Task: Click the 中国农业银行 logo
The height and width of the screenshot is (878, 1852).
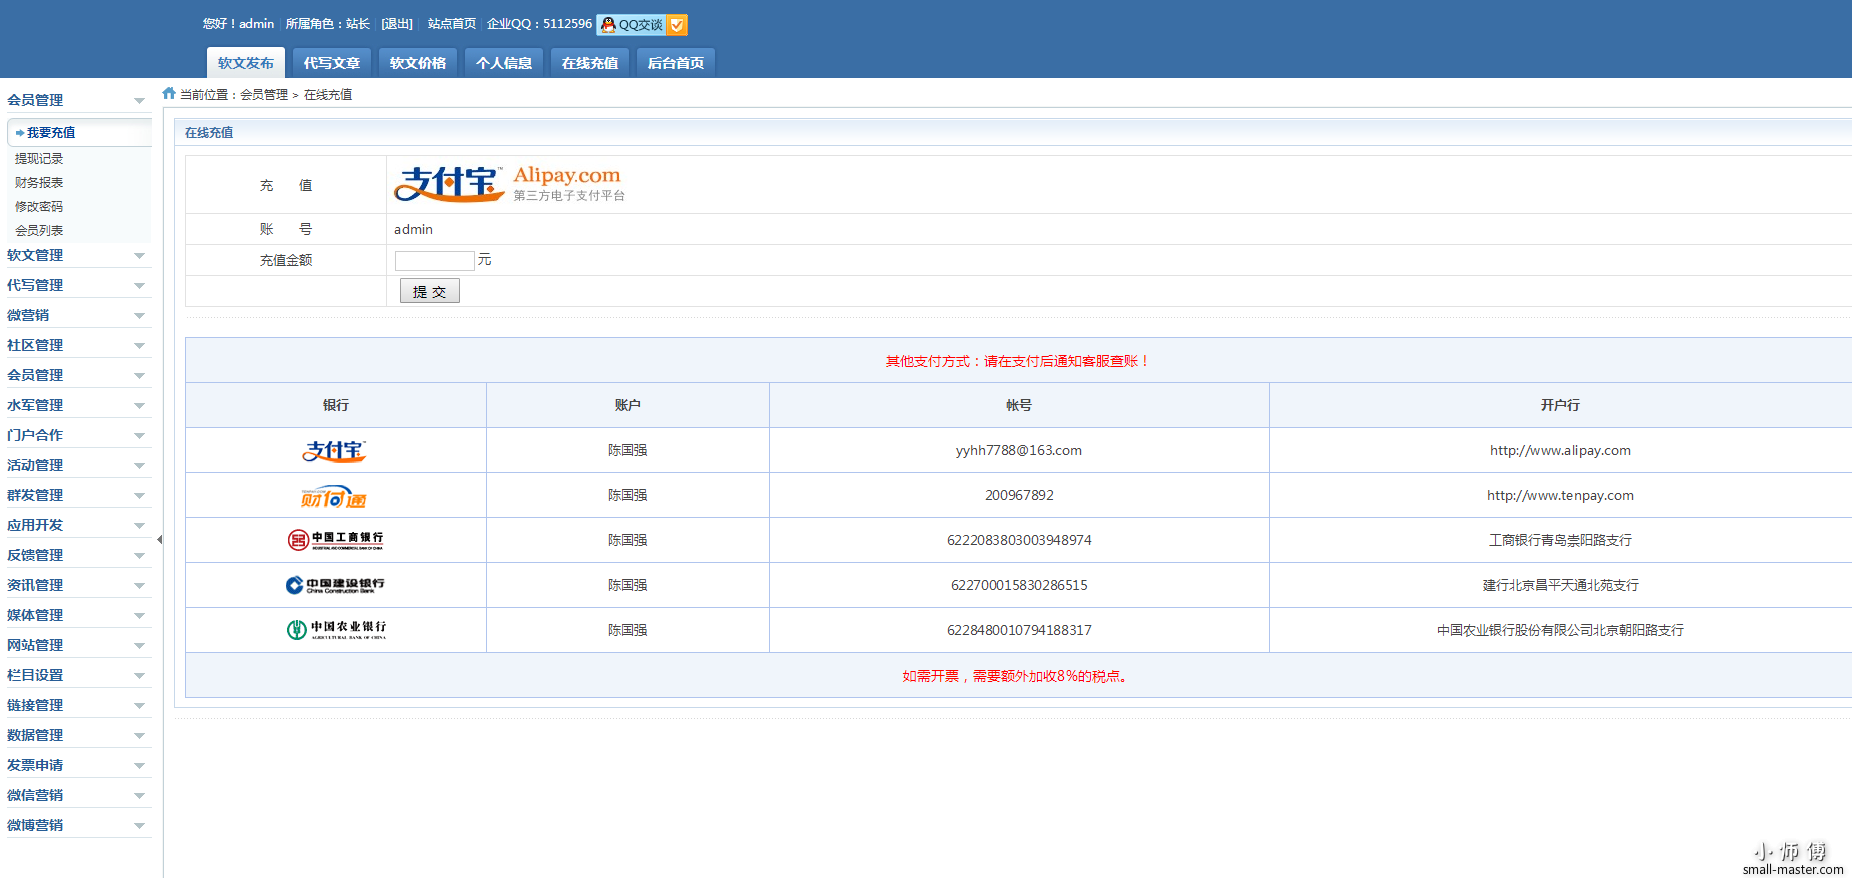Action: pos(335,630)
